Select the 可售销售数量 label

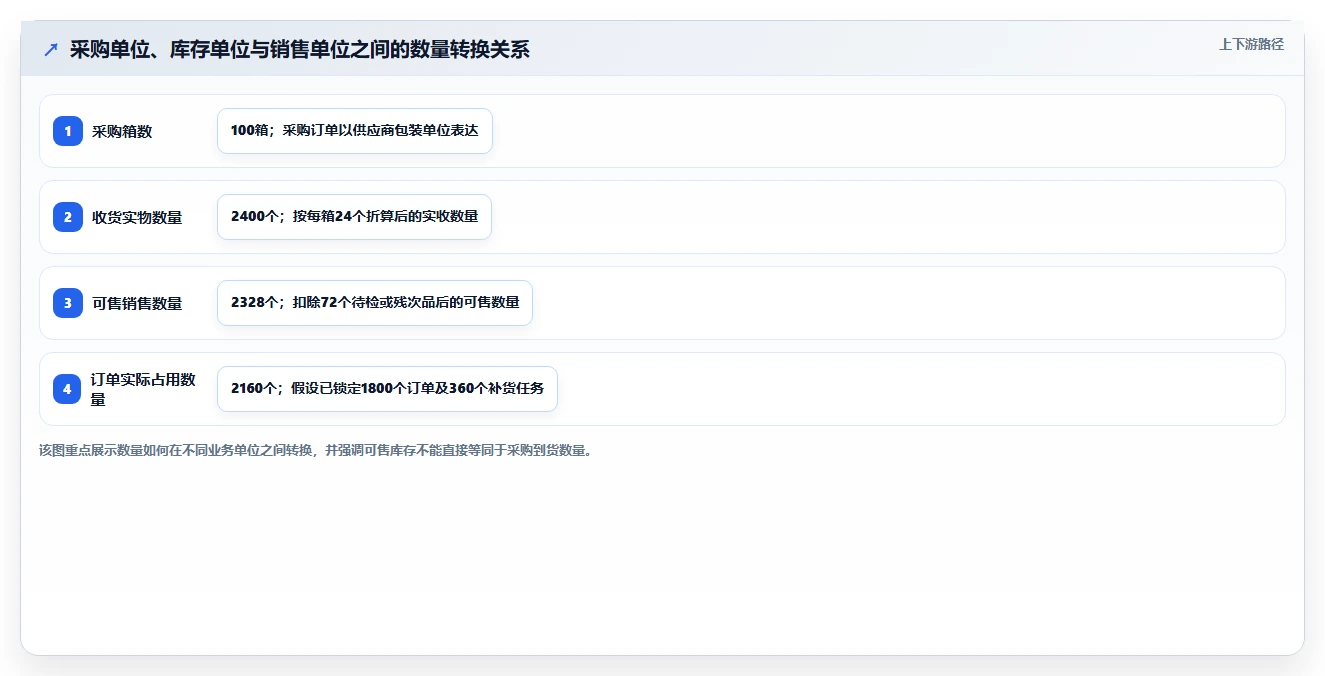[137, 303]
